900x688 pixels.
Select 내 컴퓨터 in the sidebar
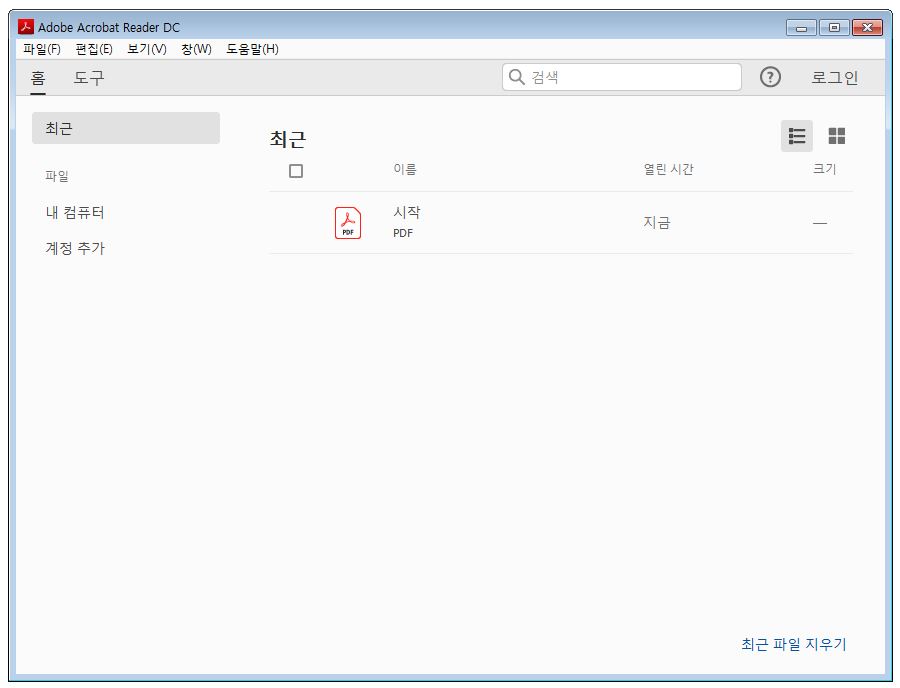pyautogui.click(x=75, y=213)
